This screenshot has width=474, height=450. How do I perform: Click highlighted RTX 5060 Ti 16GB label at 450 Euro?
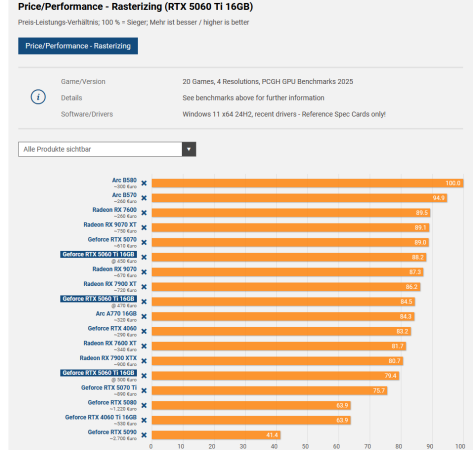coord(99,254)
